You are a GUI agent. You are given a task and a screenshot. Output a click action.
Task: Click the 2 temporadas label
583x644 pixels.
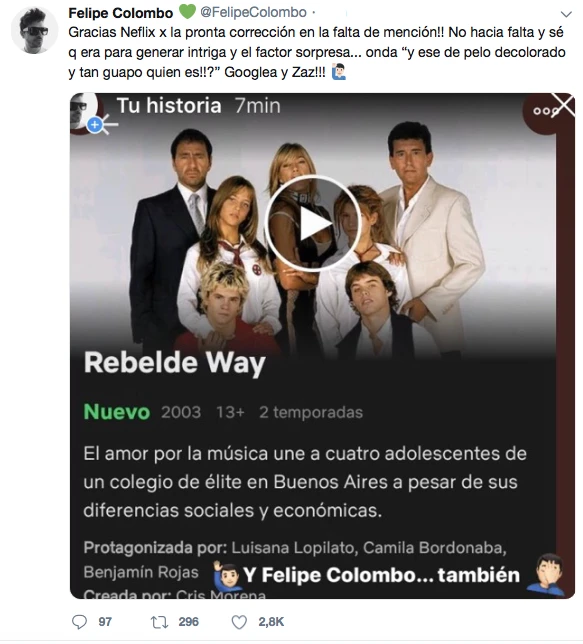pyautogui.click(x=311, y=412)
